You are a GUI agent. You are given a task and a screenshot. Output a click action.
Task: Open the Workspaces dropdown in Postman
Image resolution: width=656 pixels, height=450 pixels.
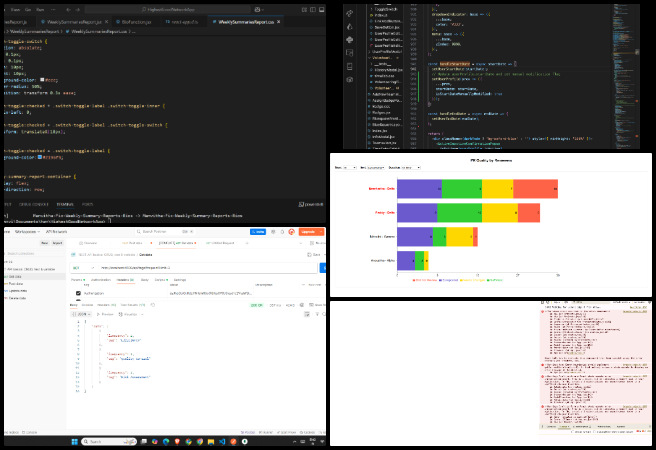point(28,232)
